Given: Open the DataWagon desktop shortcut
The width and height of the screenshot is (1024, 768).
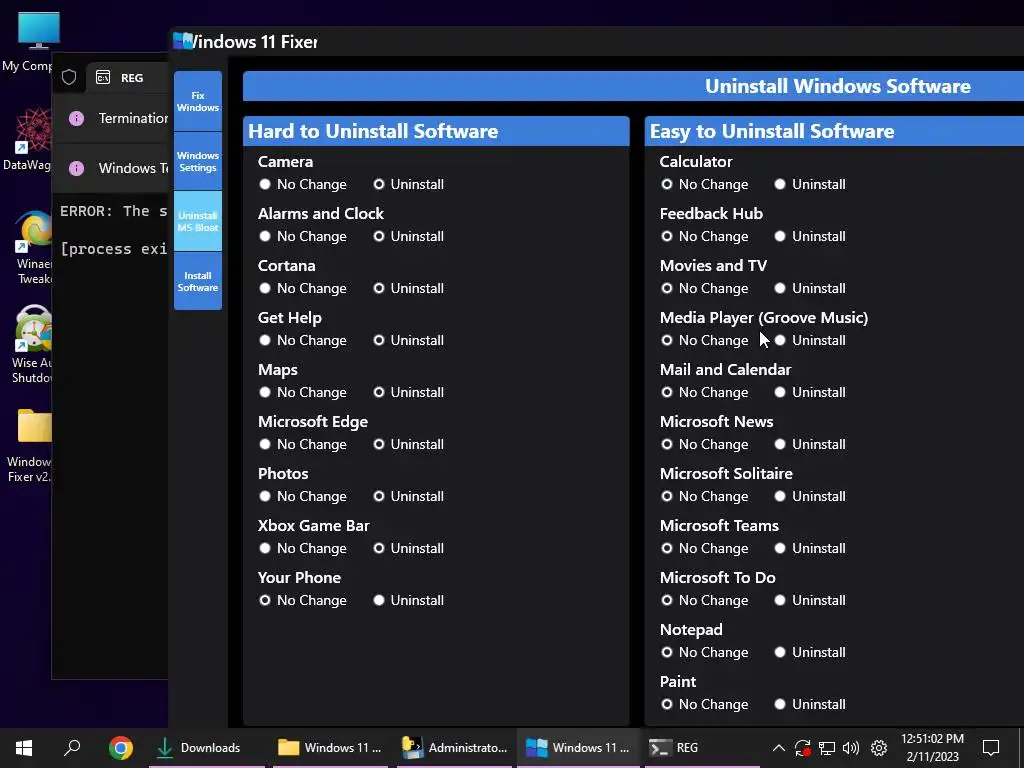Looking at the screenshot, I should pyautogui.click(x=27, y=139).
